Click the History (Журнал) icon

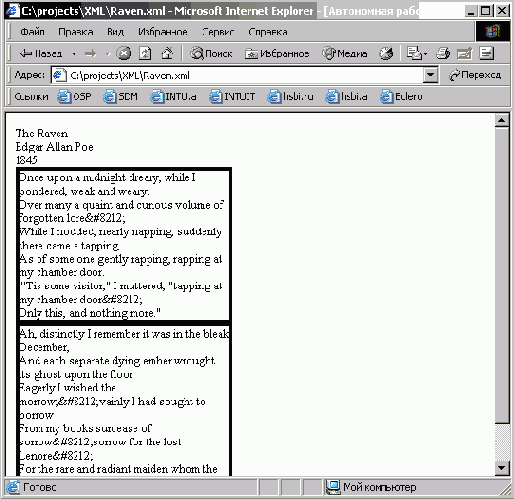point(386,53)
